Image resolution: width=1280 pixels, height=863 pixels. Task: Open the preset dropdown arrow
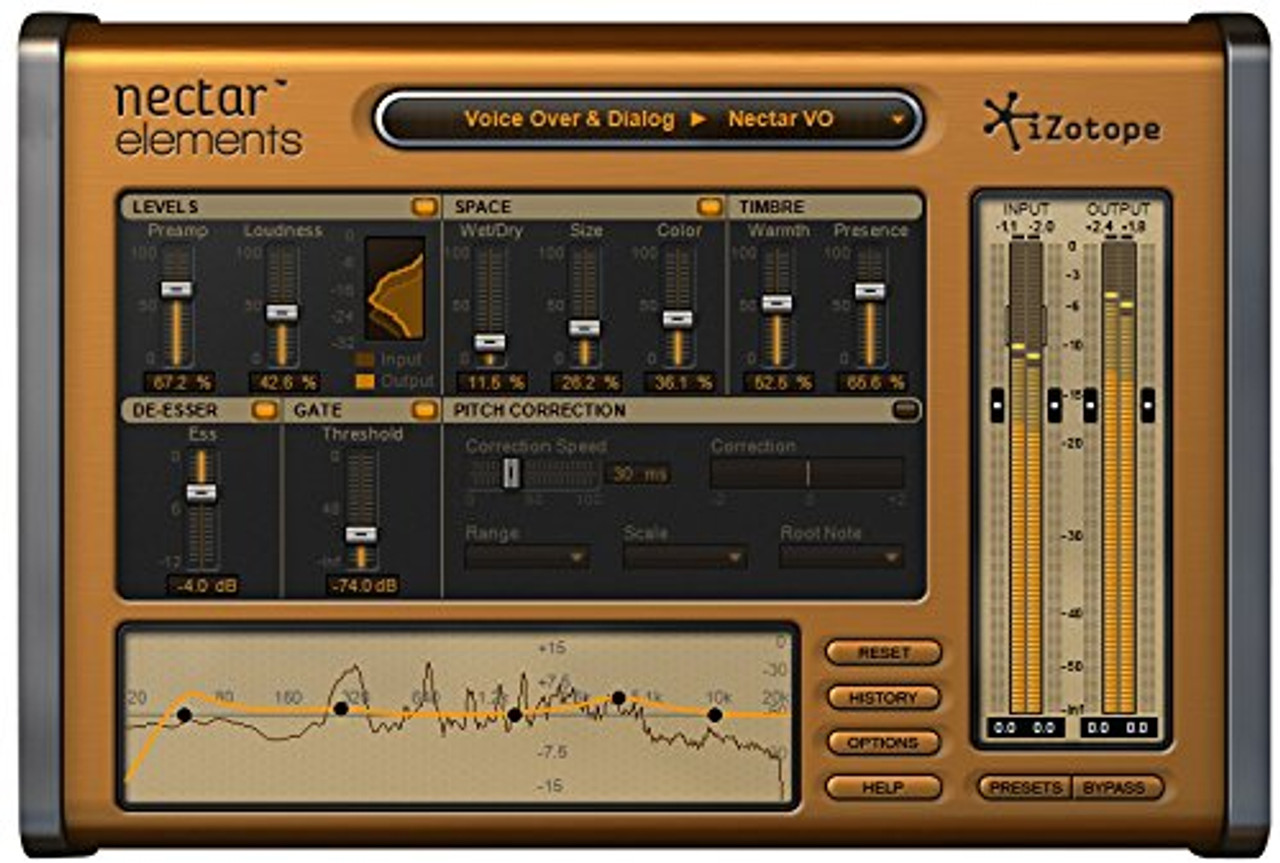pyautogui.click(x=897, y=120)
